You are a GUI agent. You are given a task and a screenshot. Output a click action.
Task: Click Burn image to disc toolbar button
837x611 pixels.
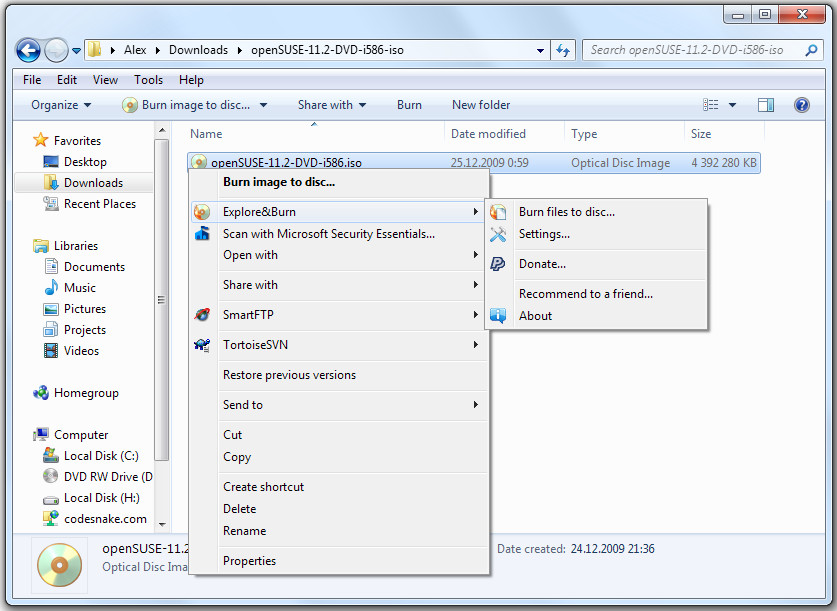pos(195,105)
